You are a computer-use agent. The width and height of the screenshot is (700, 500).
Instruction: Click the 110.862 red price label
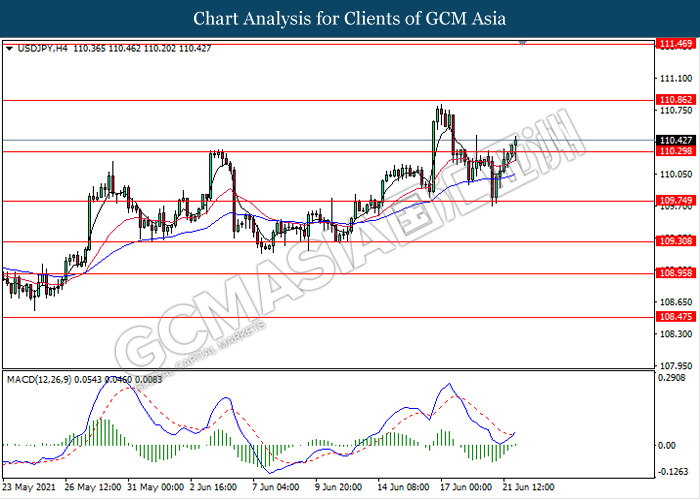[676, 100]
